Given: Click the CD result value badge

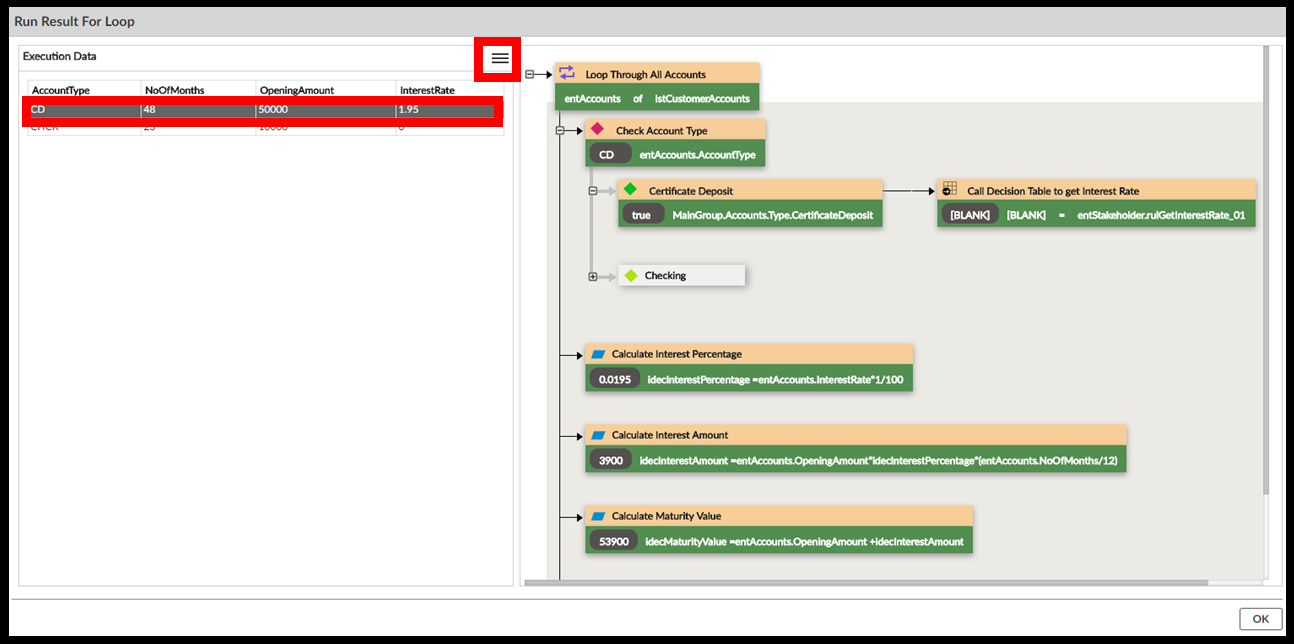Looking at the screenshot, I should tap(610, 154).
